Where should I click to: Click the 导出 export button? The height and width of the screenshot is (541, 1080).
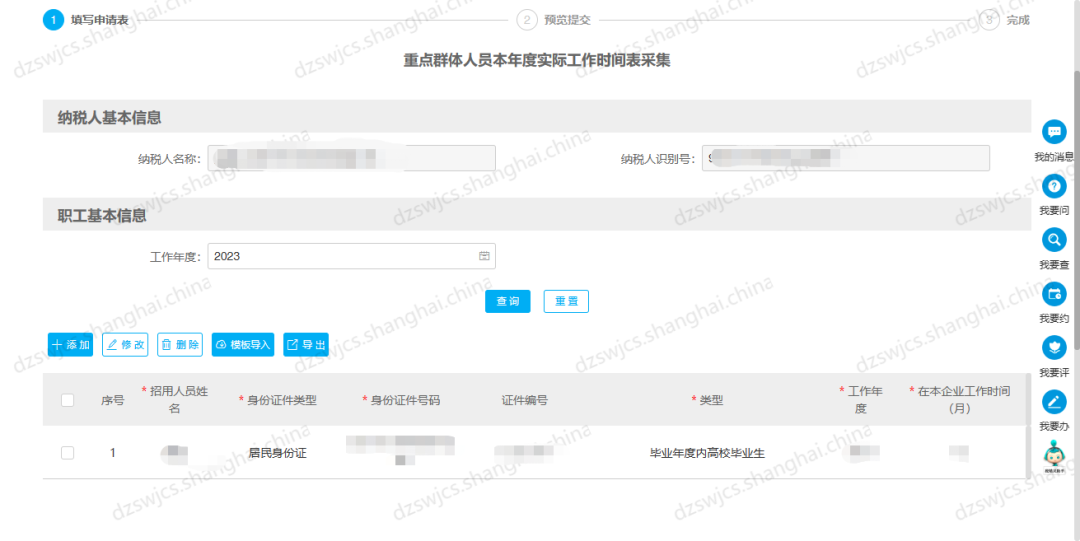point(306,345)
